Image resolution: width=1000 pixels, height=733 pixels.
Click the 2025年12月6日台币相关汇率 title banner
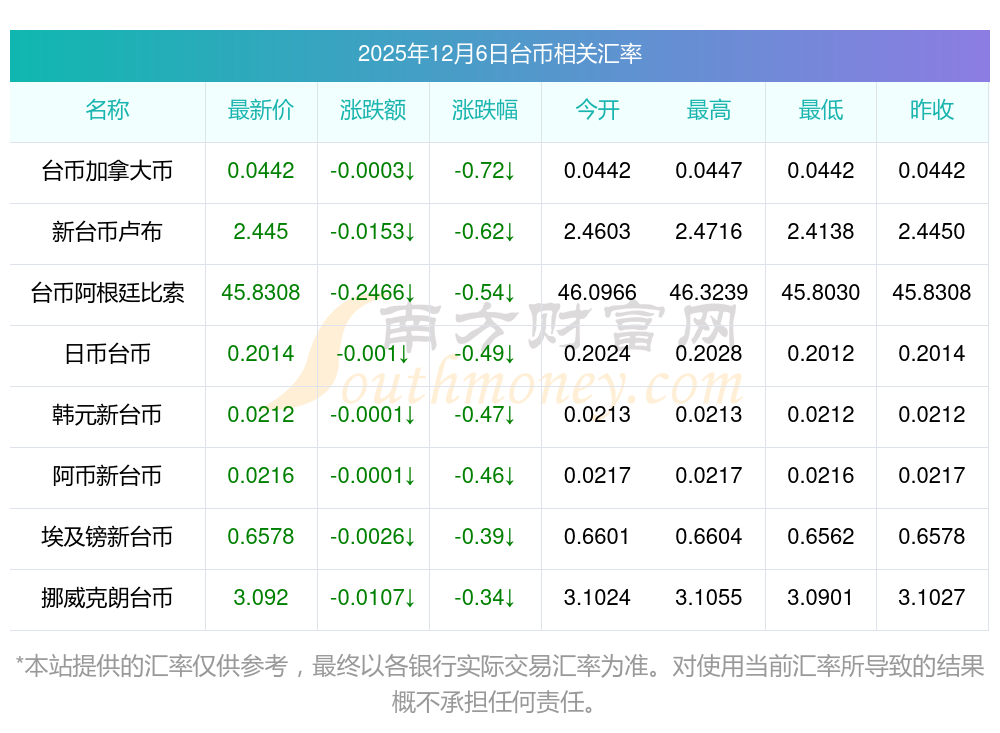pos(499,55)
